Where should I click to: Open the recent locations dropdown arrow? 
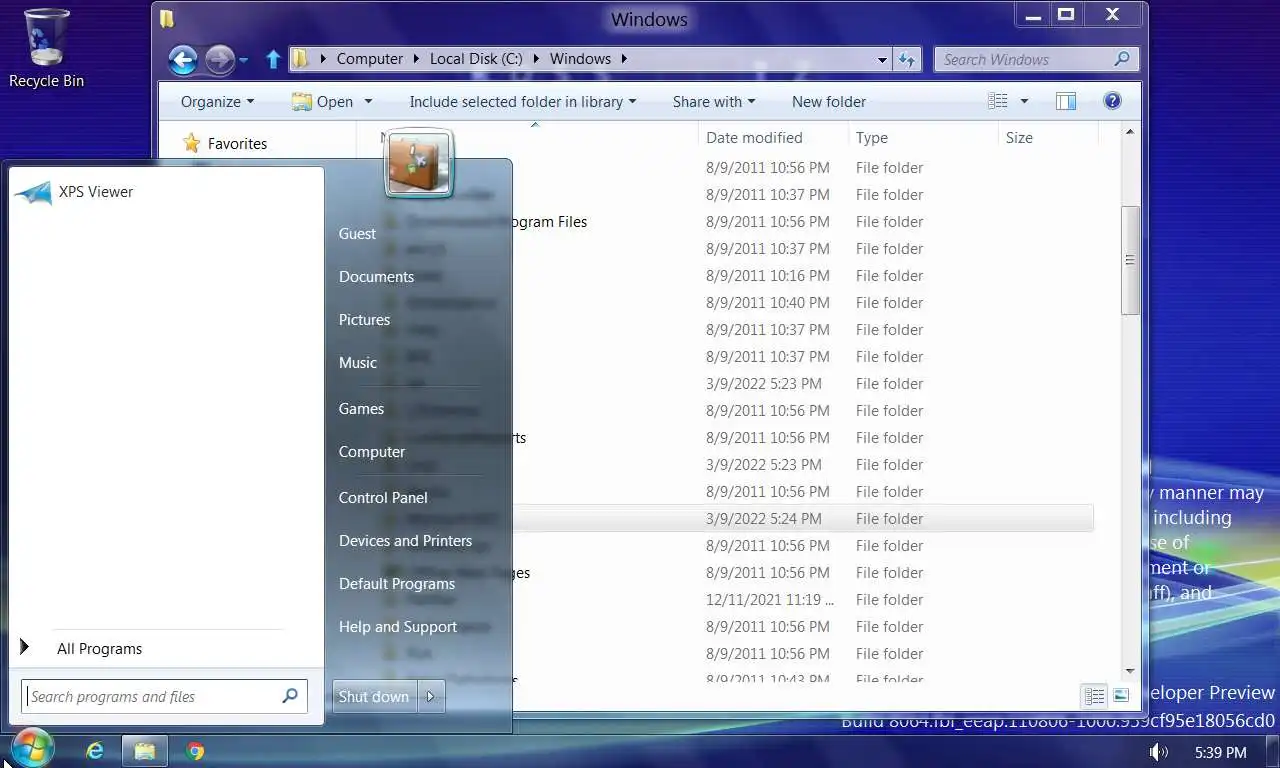tap(243, 61)
